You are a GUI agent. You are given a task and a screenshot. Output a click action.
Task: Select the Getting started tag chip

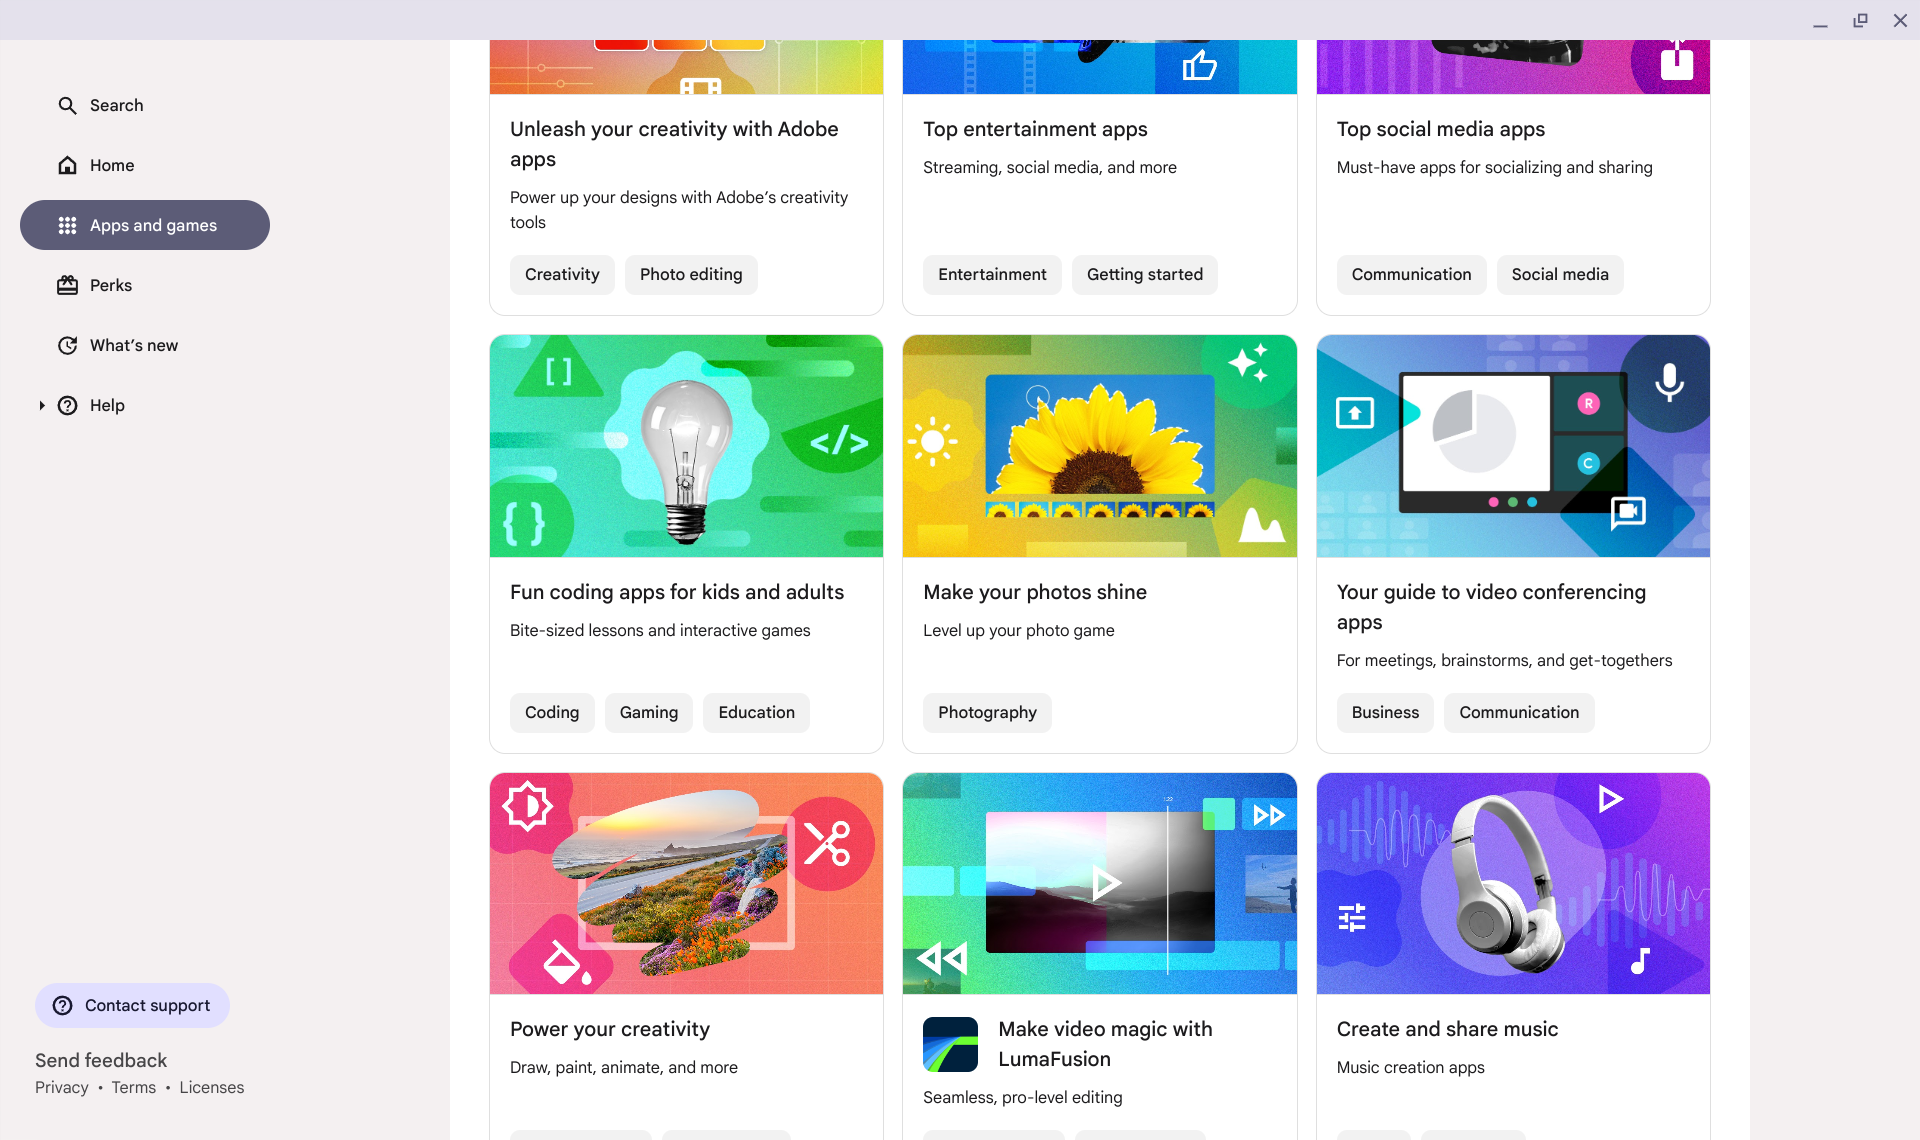[x=1144, y=274]
